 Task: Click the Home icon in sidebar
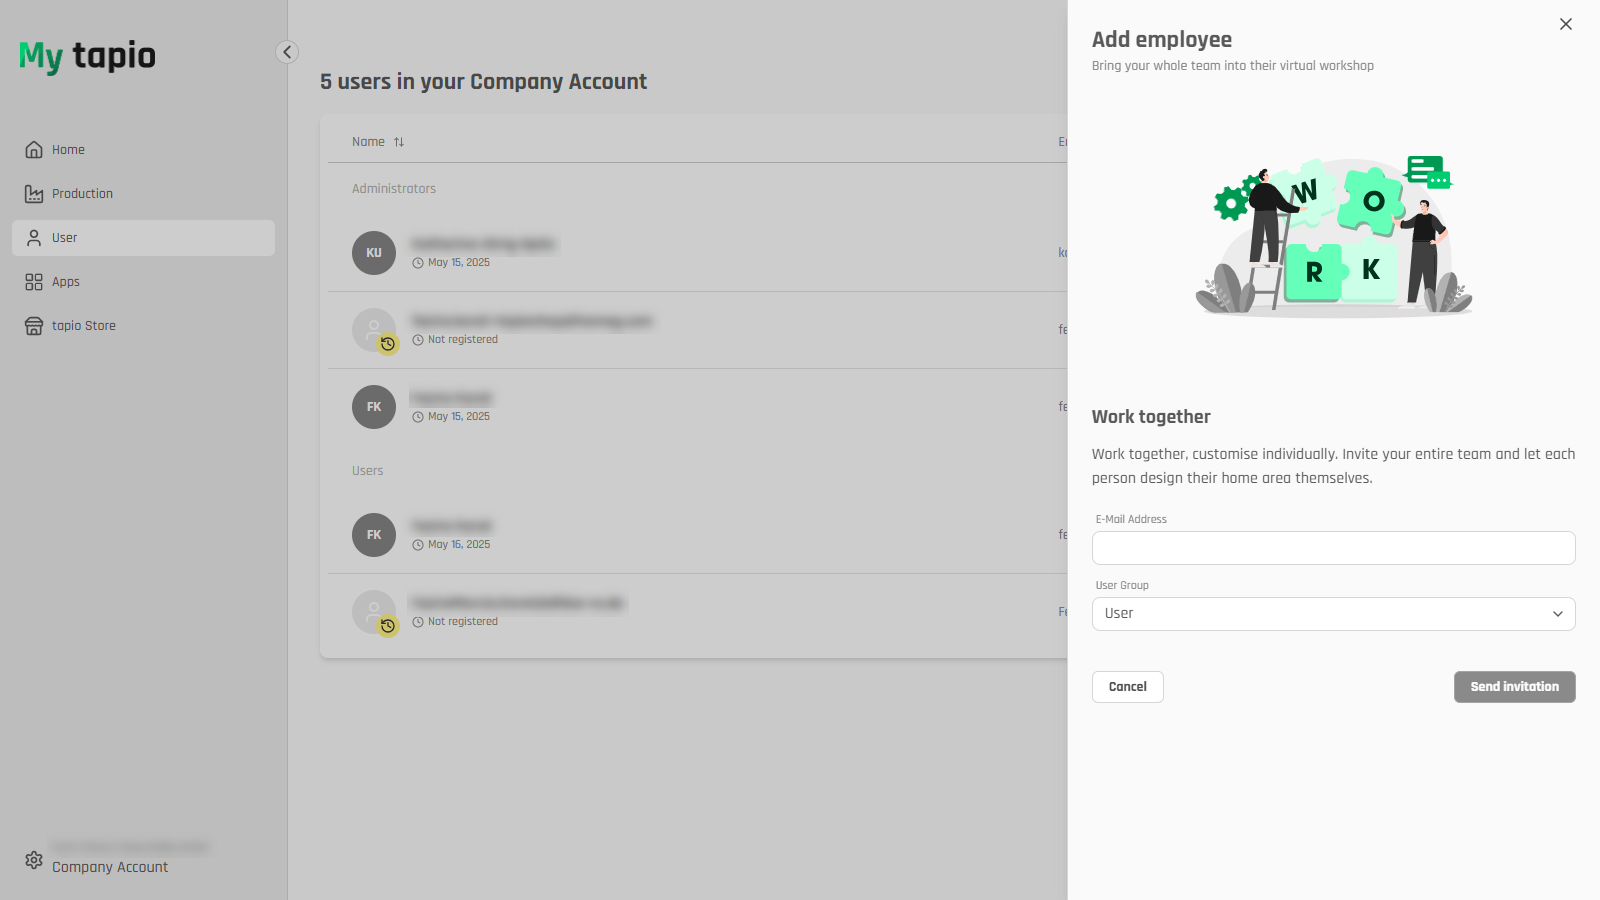coord(34,150)
